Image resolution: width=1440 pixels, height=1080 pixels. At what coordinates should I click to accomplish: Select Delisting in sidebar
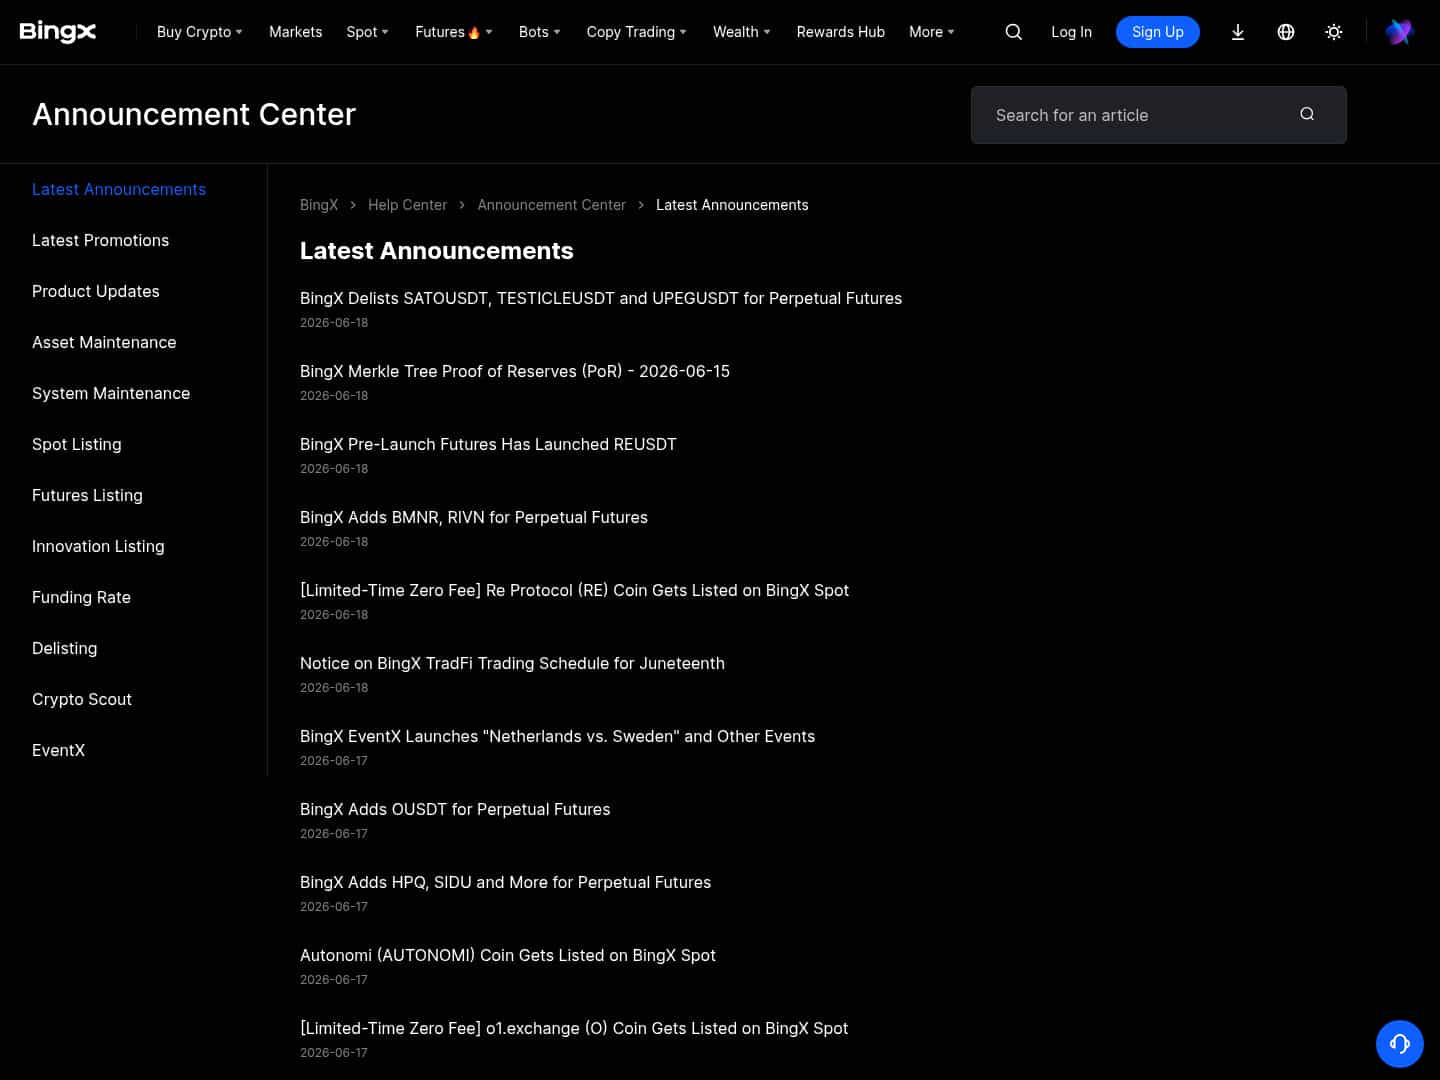65,648
